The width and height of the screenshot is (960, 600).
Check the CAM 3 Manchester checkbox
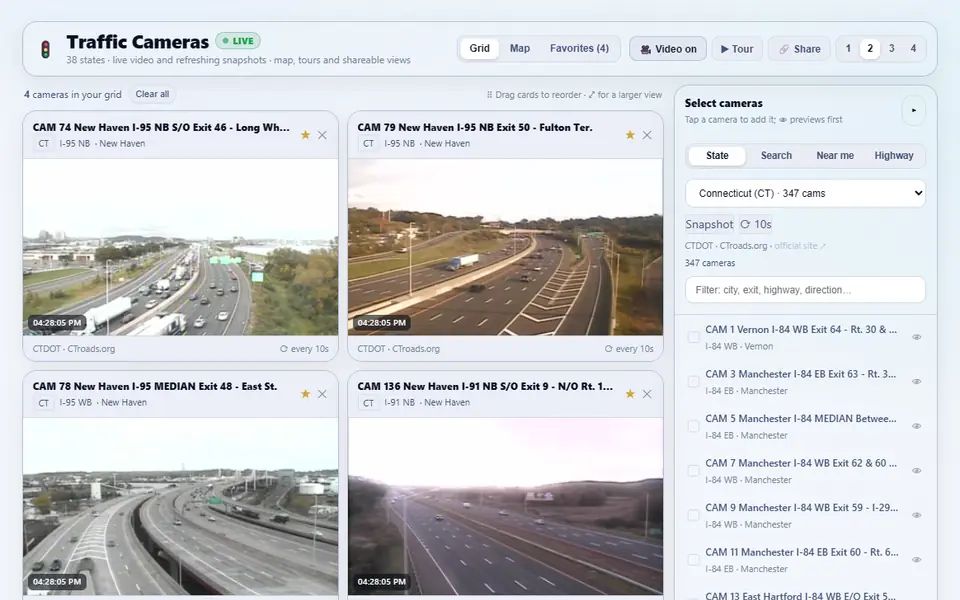(x=693, y=381)
